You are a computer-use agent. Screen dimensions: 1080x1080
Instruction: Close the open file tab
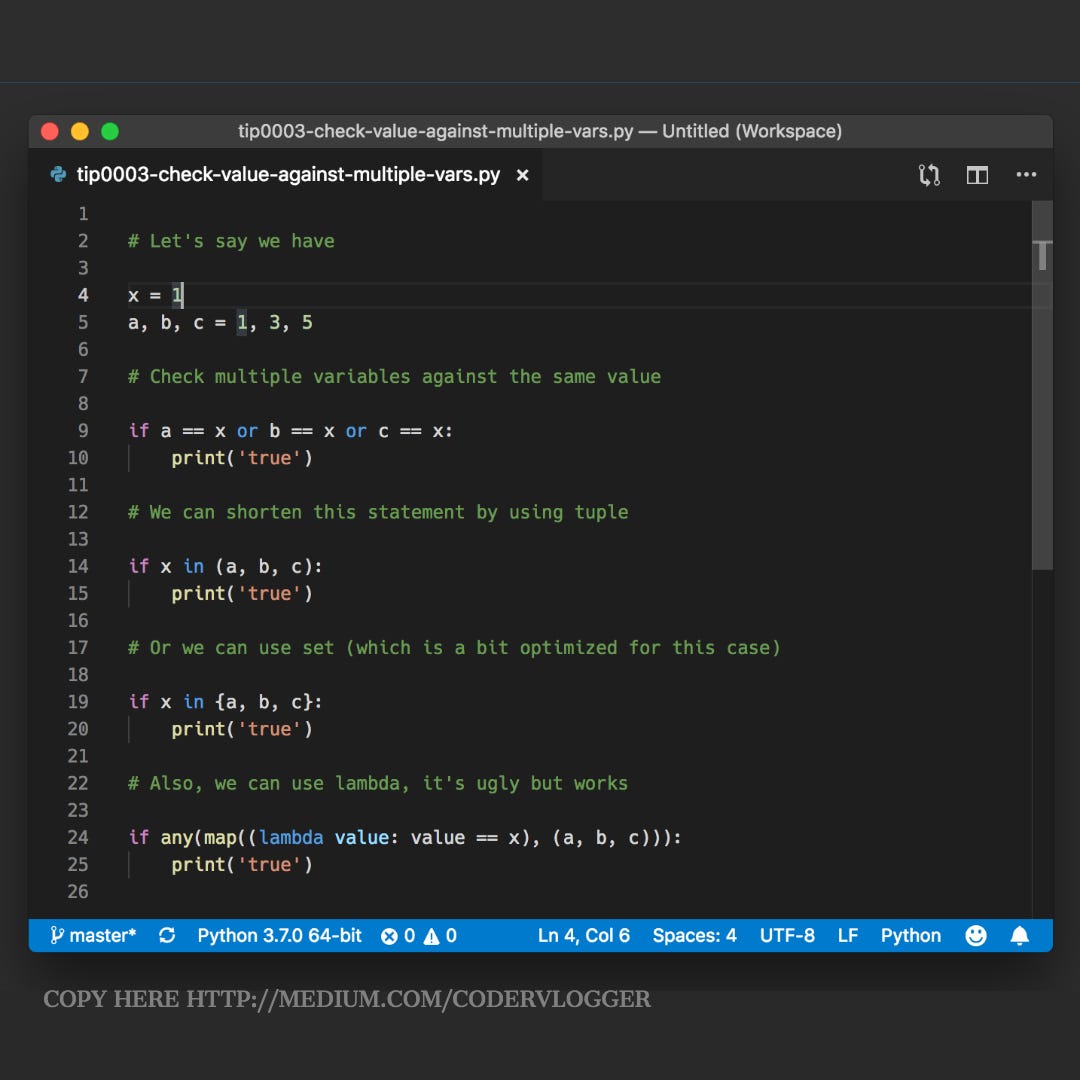(x=522, y=174)
